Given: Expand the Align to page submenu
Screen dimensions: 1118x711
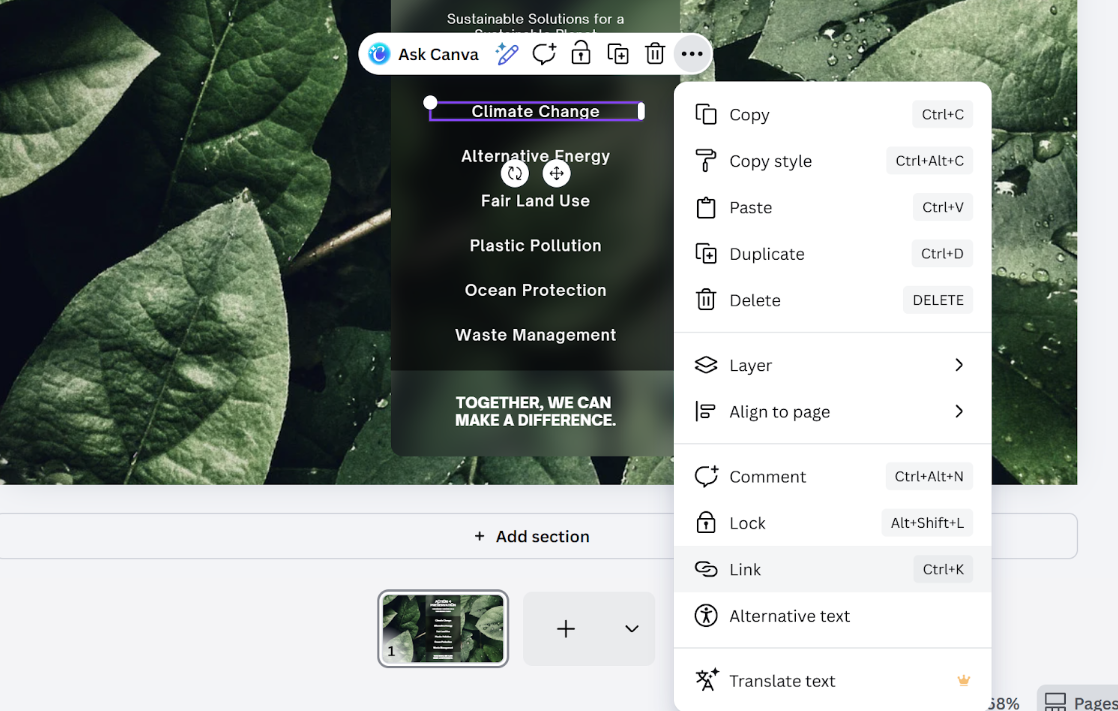Looking at the screenshot, I should click(x=832, y=411).
